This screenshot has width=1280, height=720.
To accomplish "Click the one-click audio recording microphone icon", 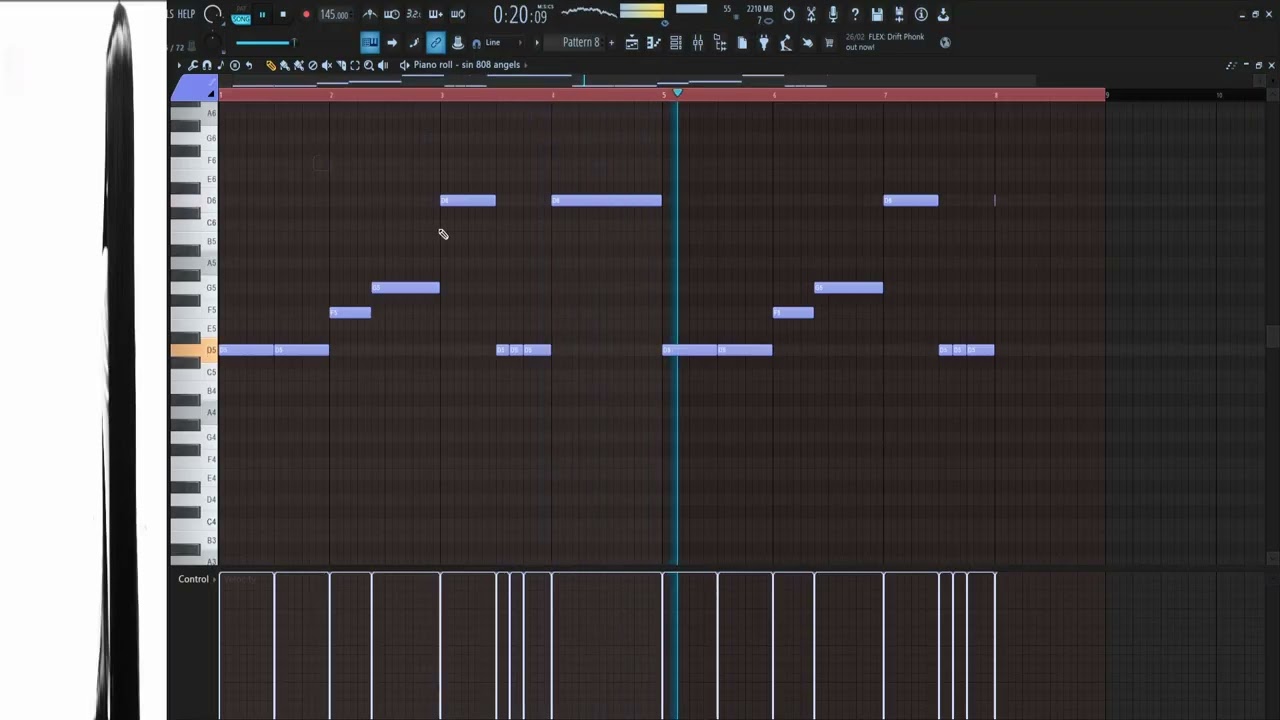I will [x=833, y=14].
